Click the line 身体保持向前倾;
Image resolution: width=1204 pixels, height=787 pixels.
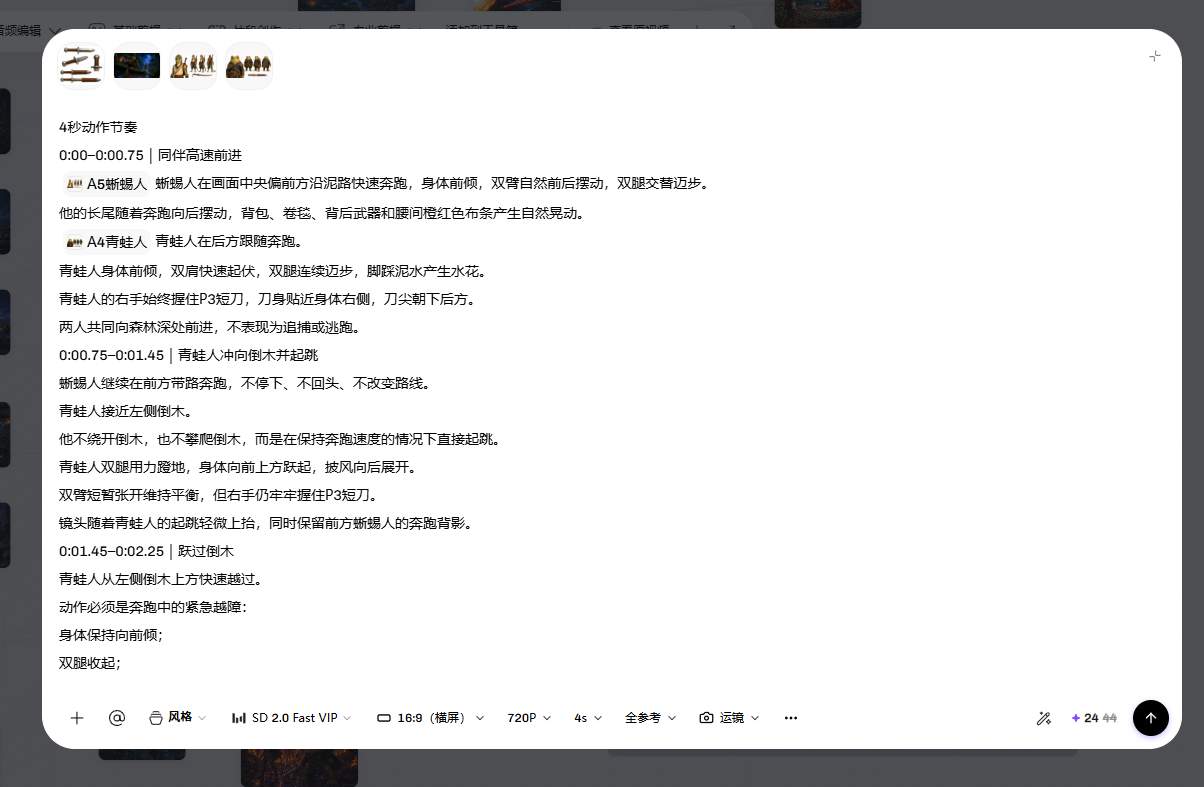pos(110,635)
